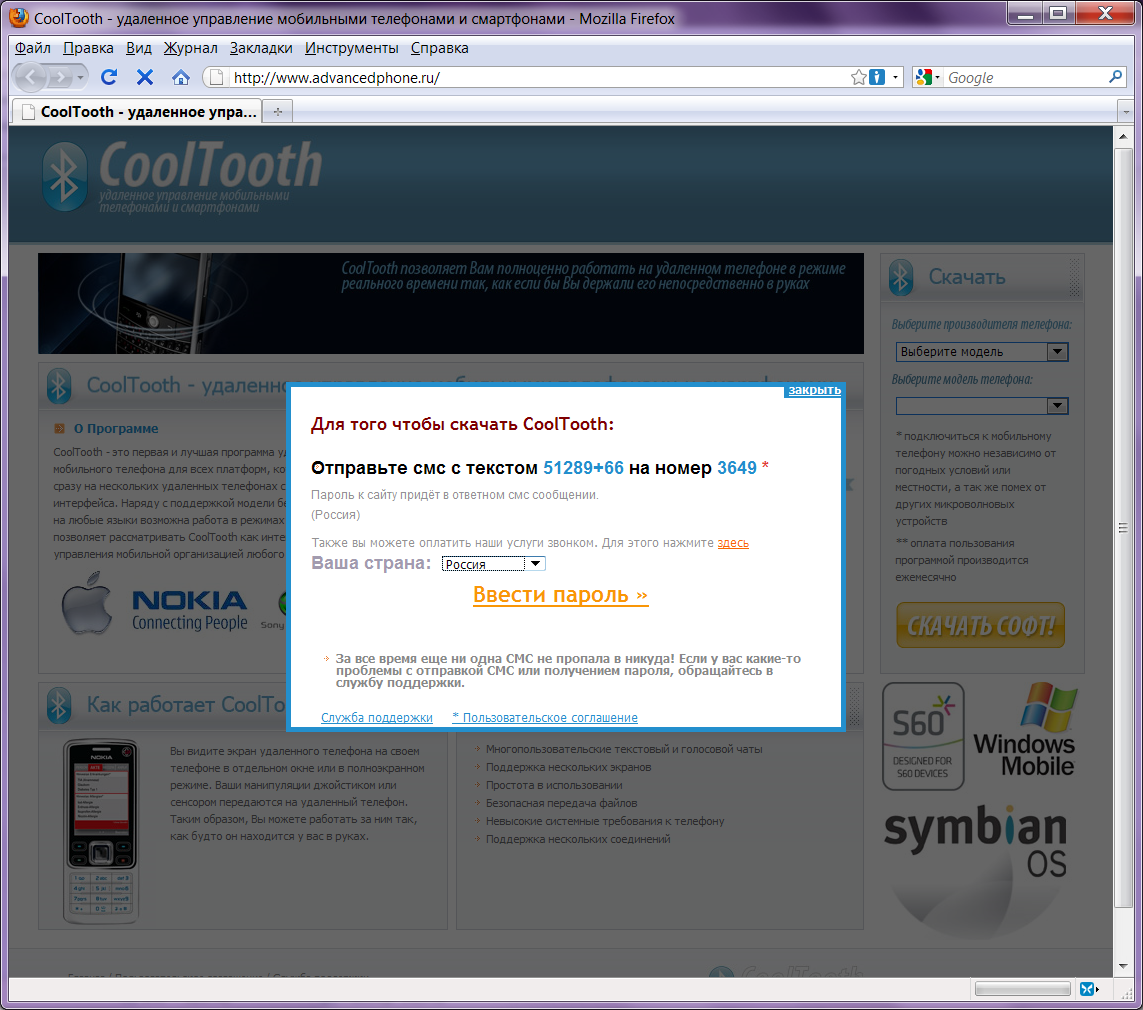The height and width of the screenshot is (1010, 1143).
Task: Open the Ваша страна dropdown showing Россия
Action: (x=494, y=563)
